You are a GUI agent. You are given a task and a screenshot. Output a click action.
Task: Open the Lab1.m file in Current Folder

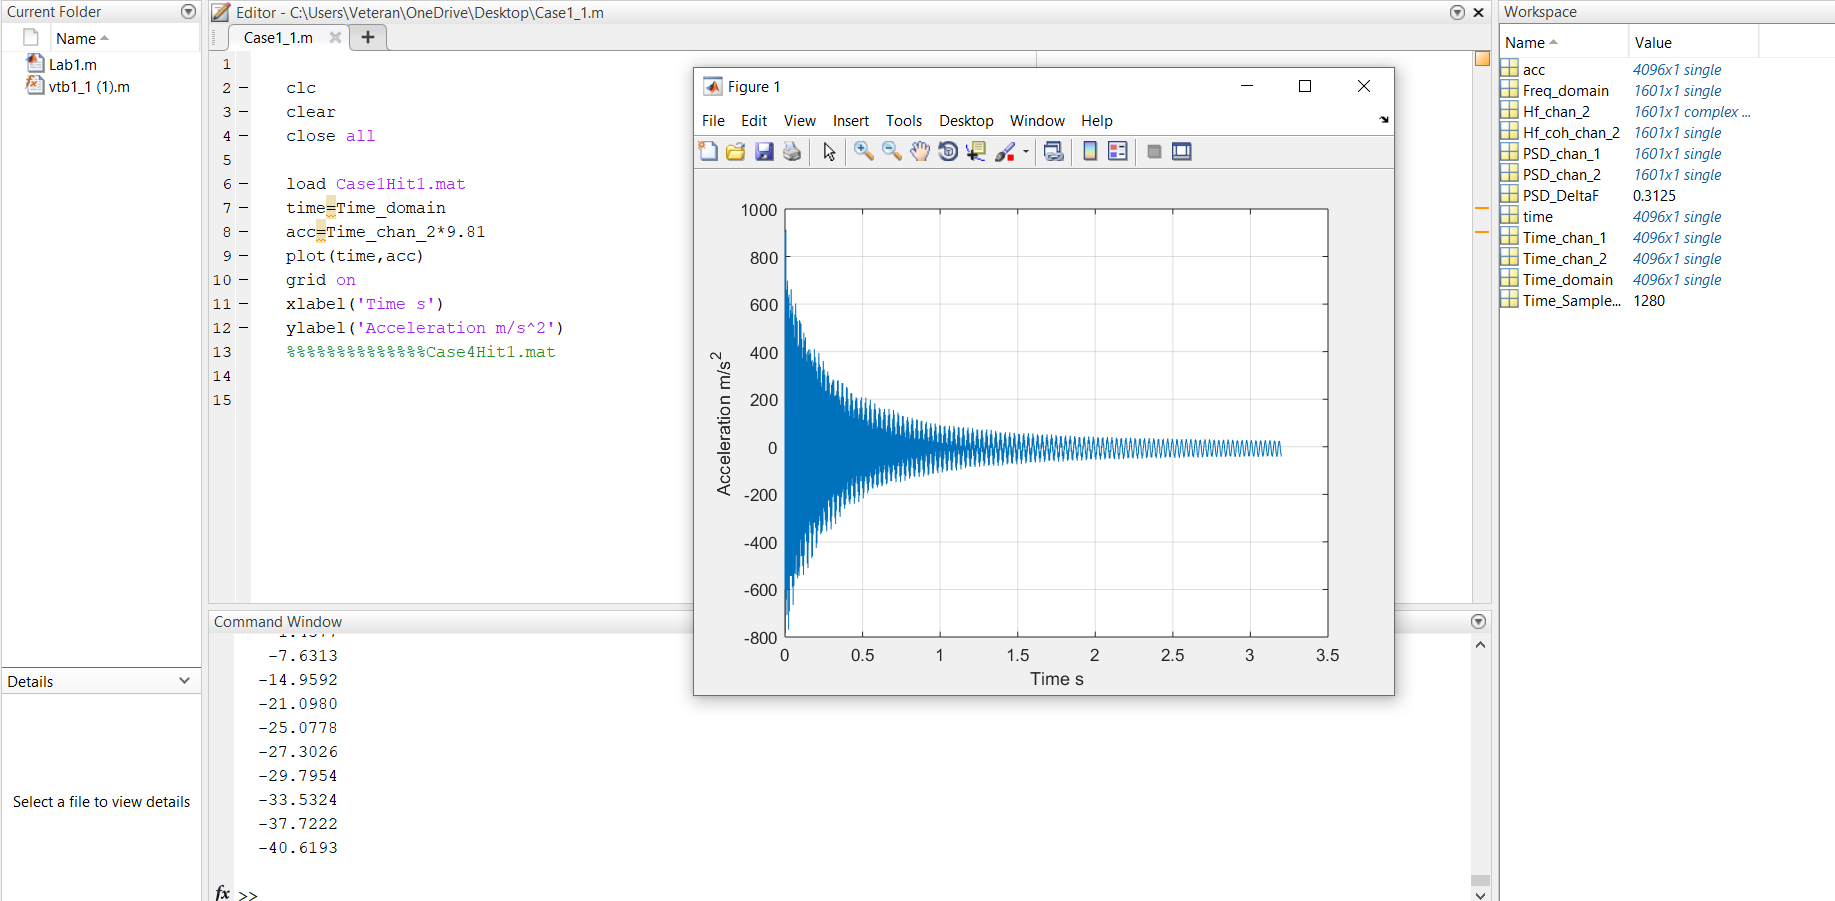pyautogui.click(x=72, y=63)
